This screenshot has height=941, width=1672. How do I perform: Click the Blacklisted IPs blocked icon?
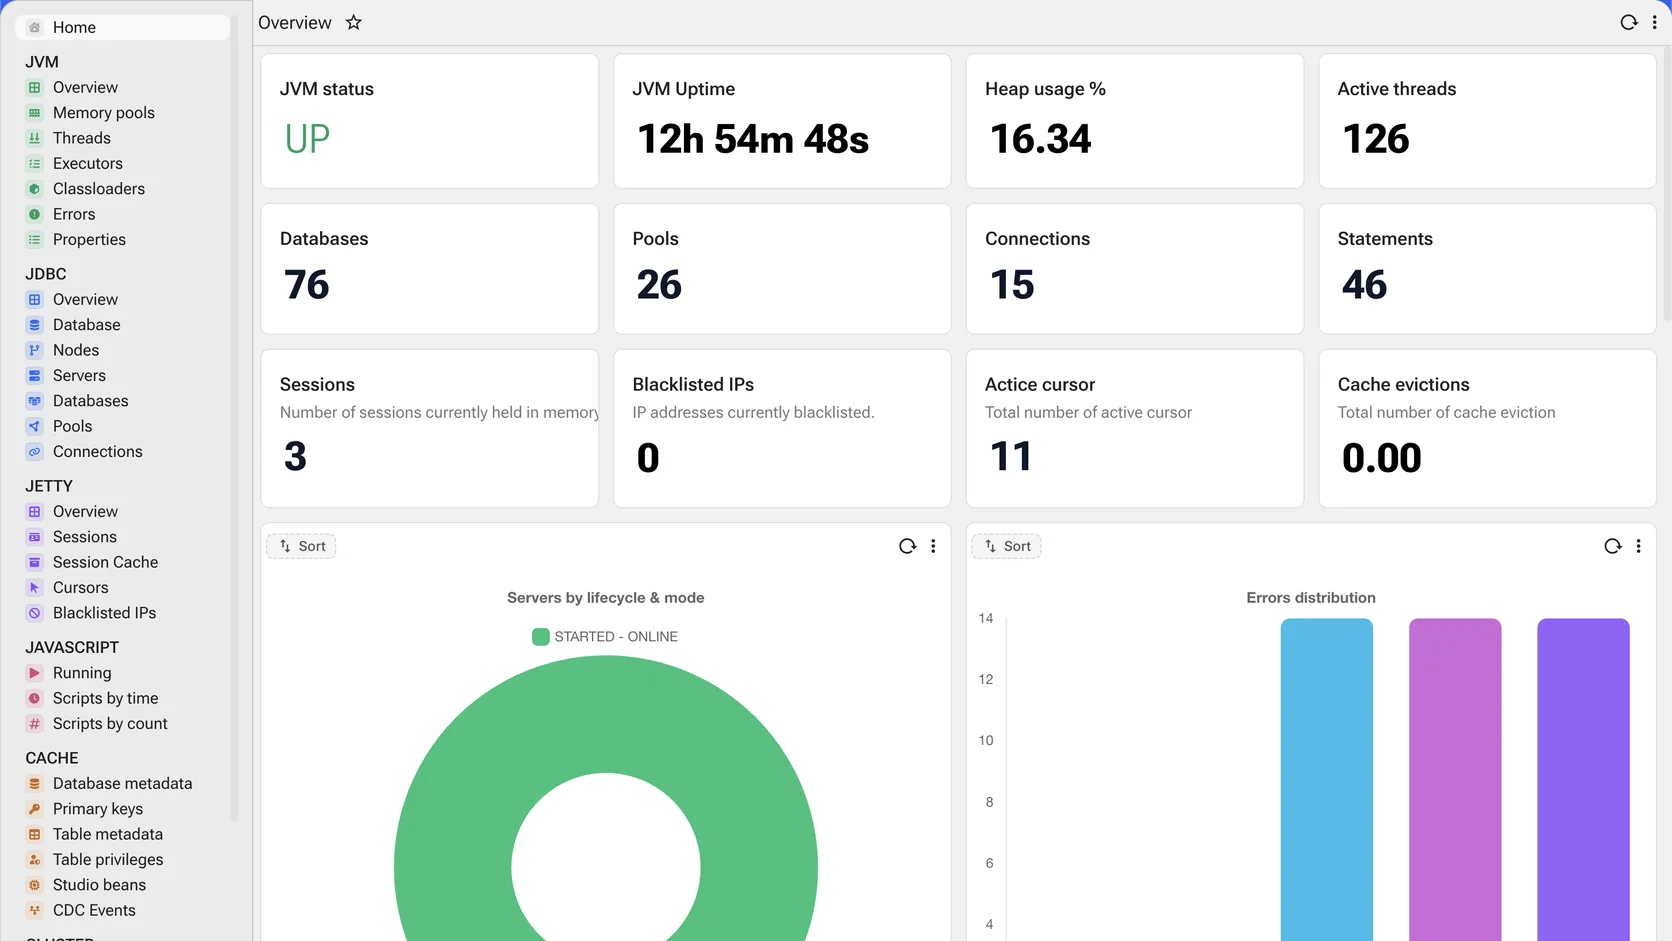(x=34, y=613)
